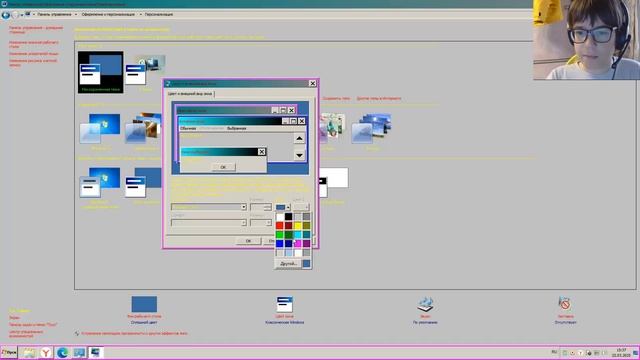Select the Windows 7 Aero theme thumbnail
Screen dimensions: 640x360
coord(100,129)
